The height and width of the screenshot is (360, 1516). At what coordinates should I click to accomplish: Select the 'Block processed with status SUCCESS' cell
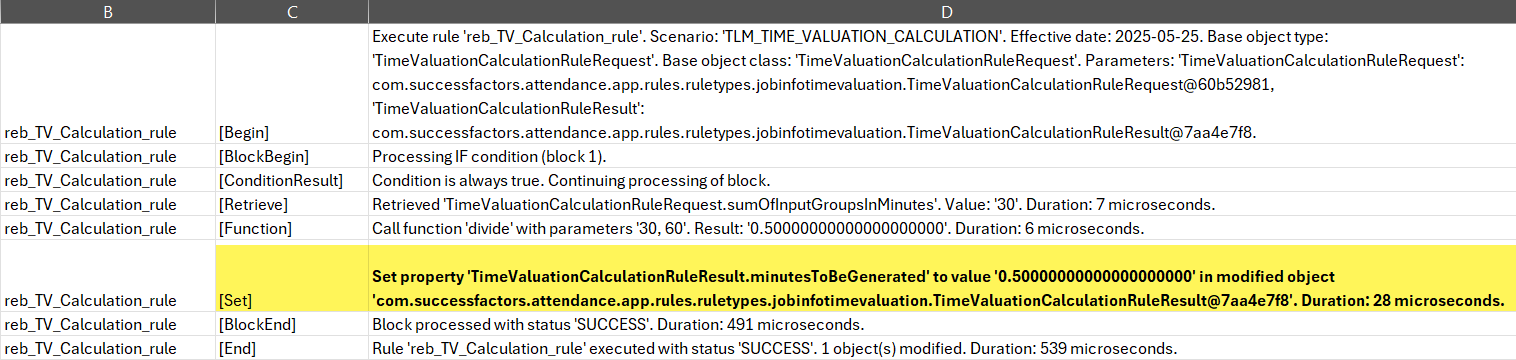(x=941, y=324)
